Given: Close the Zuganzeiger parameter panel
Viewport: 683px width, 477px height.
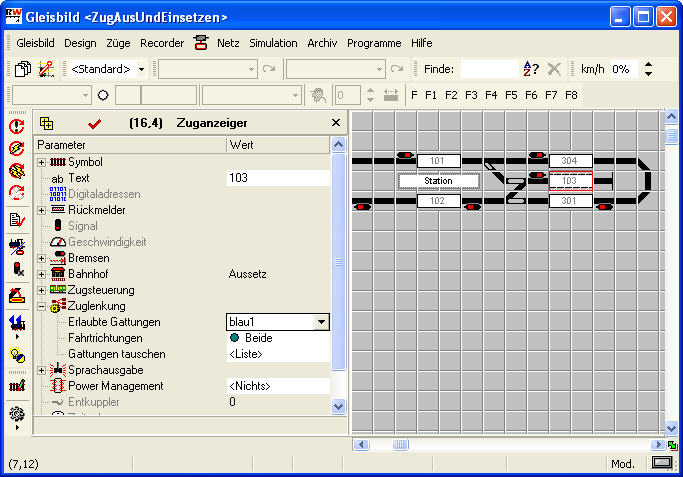Looking at the screenshot, I should click(335, 123).
